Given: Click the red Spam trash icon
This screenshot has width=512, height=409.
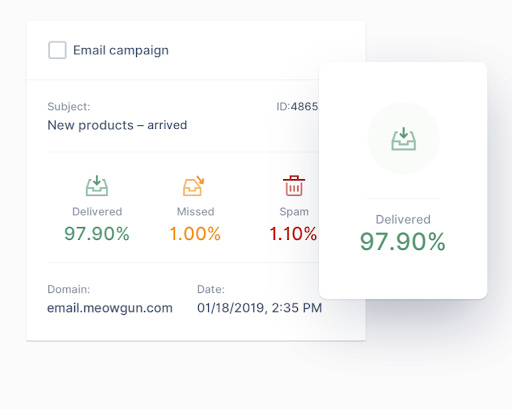Looking at the screenshot, I should (294, 186).
